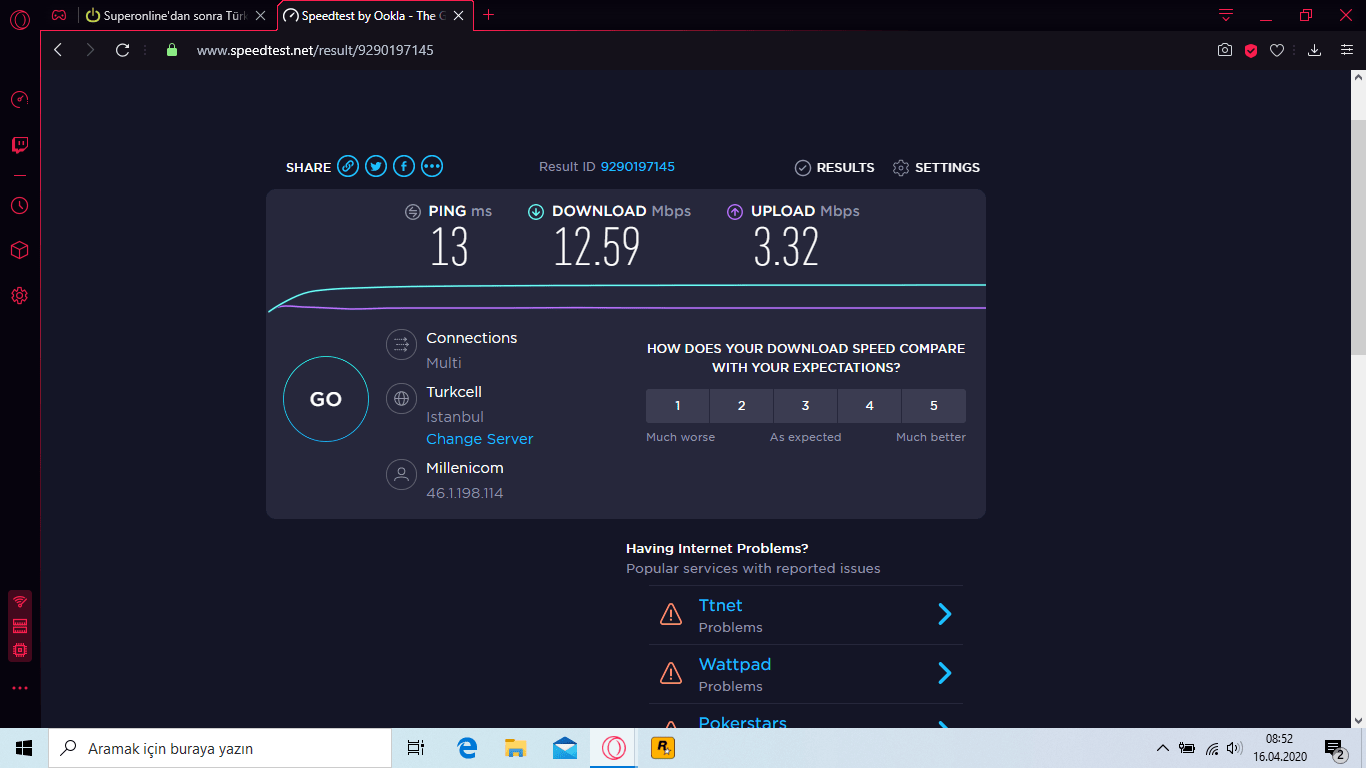Image resolution: width=1366 pixels, height=768 pixels.
Task: Open GX Control speedometer icon in sidebar
Action: pos(19,100)
